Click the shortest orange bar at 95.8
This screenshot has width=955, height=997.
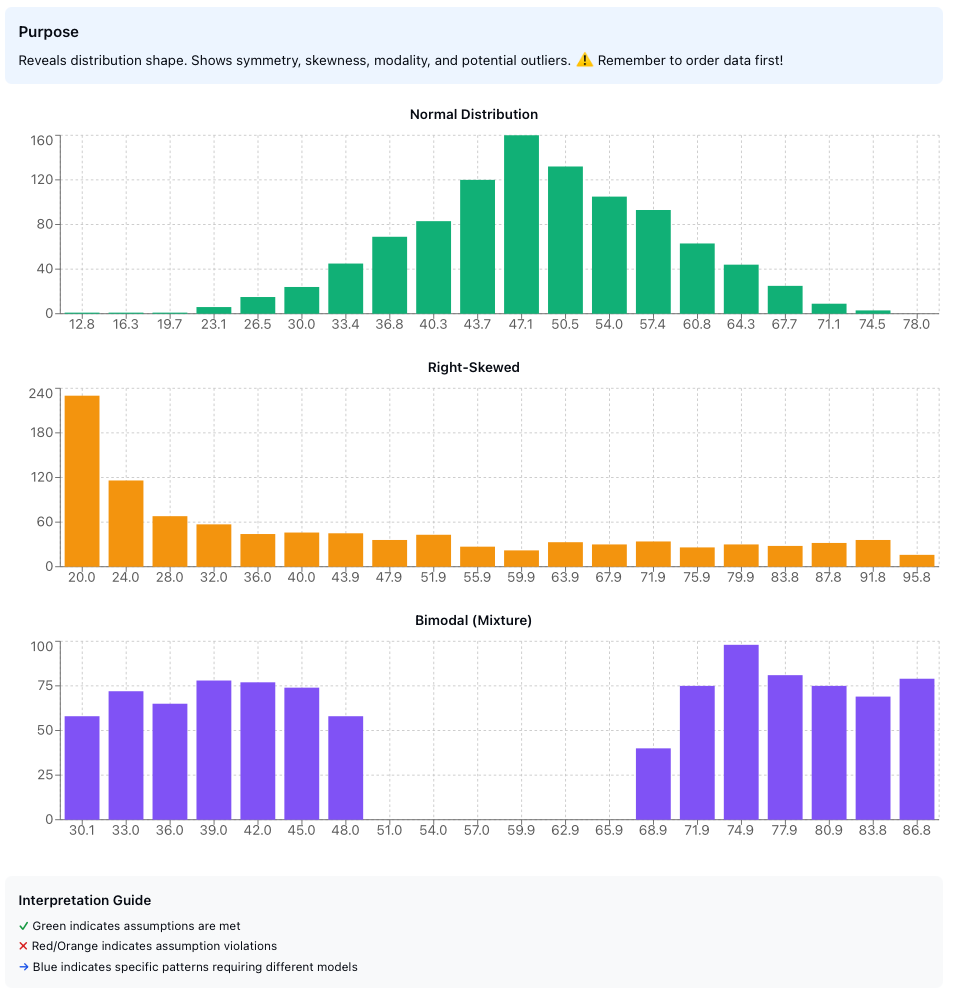pyautogui.click(x=916, y=559)
